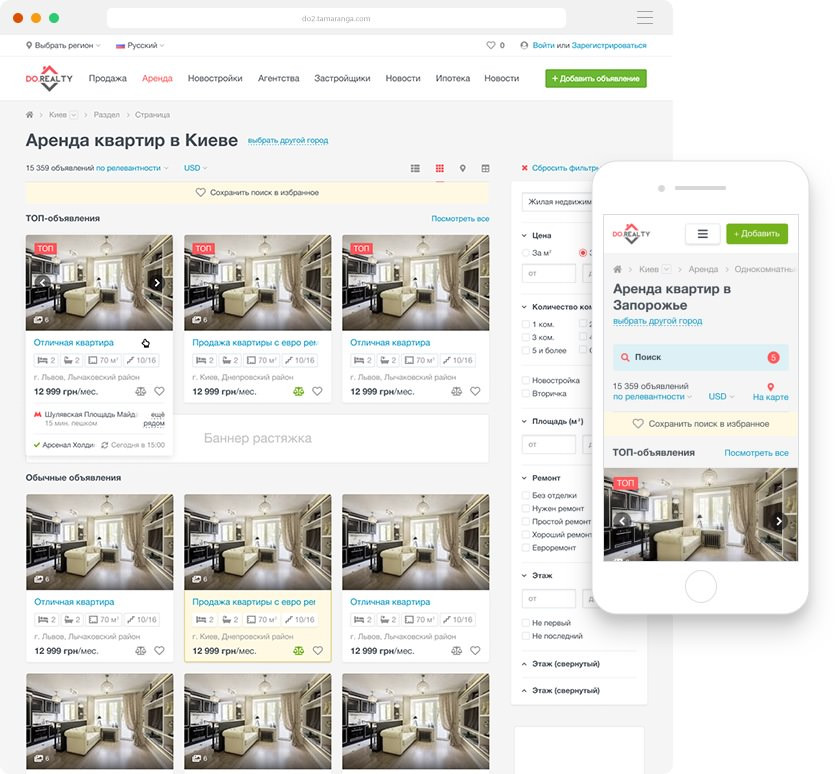Click compare scales on third regular listing
The height and width of the screenshot is (774, 835).
pyautogui.click(x=456, y=650)
